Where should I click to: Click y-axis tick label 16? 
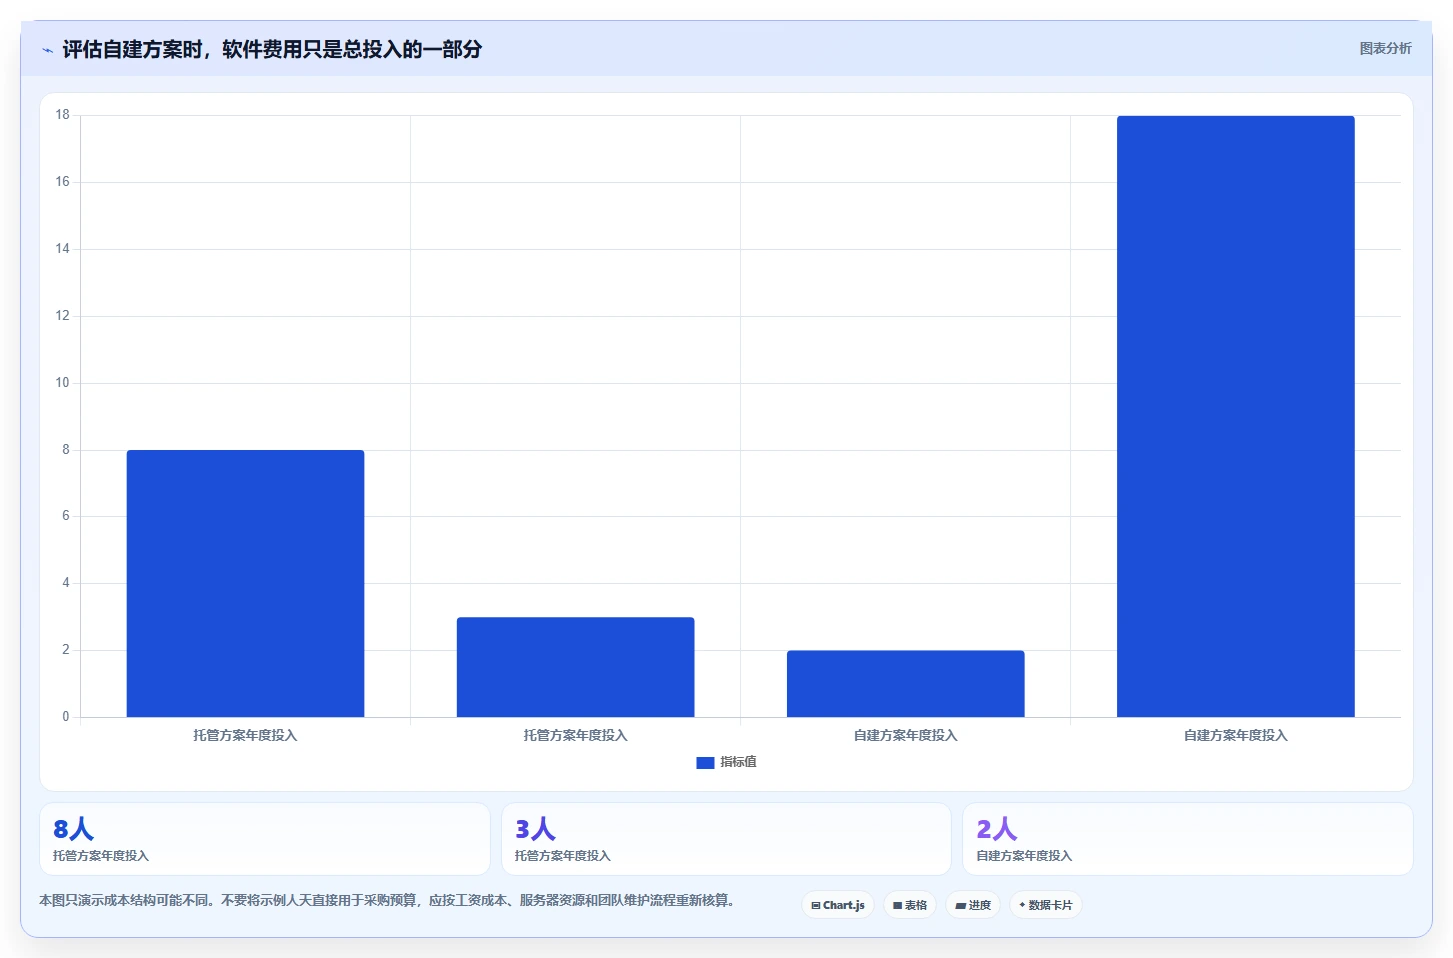62,182
